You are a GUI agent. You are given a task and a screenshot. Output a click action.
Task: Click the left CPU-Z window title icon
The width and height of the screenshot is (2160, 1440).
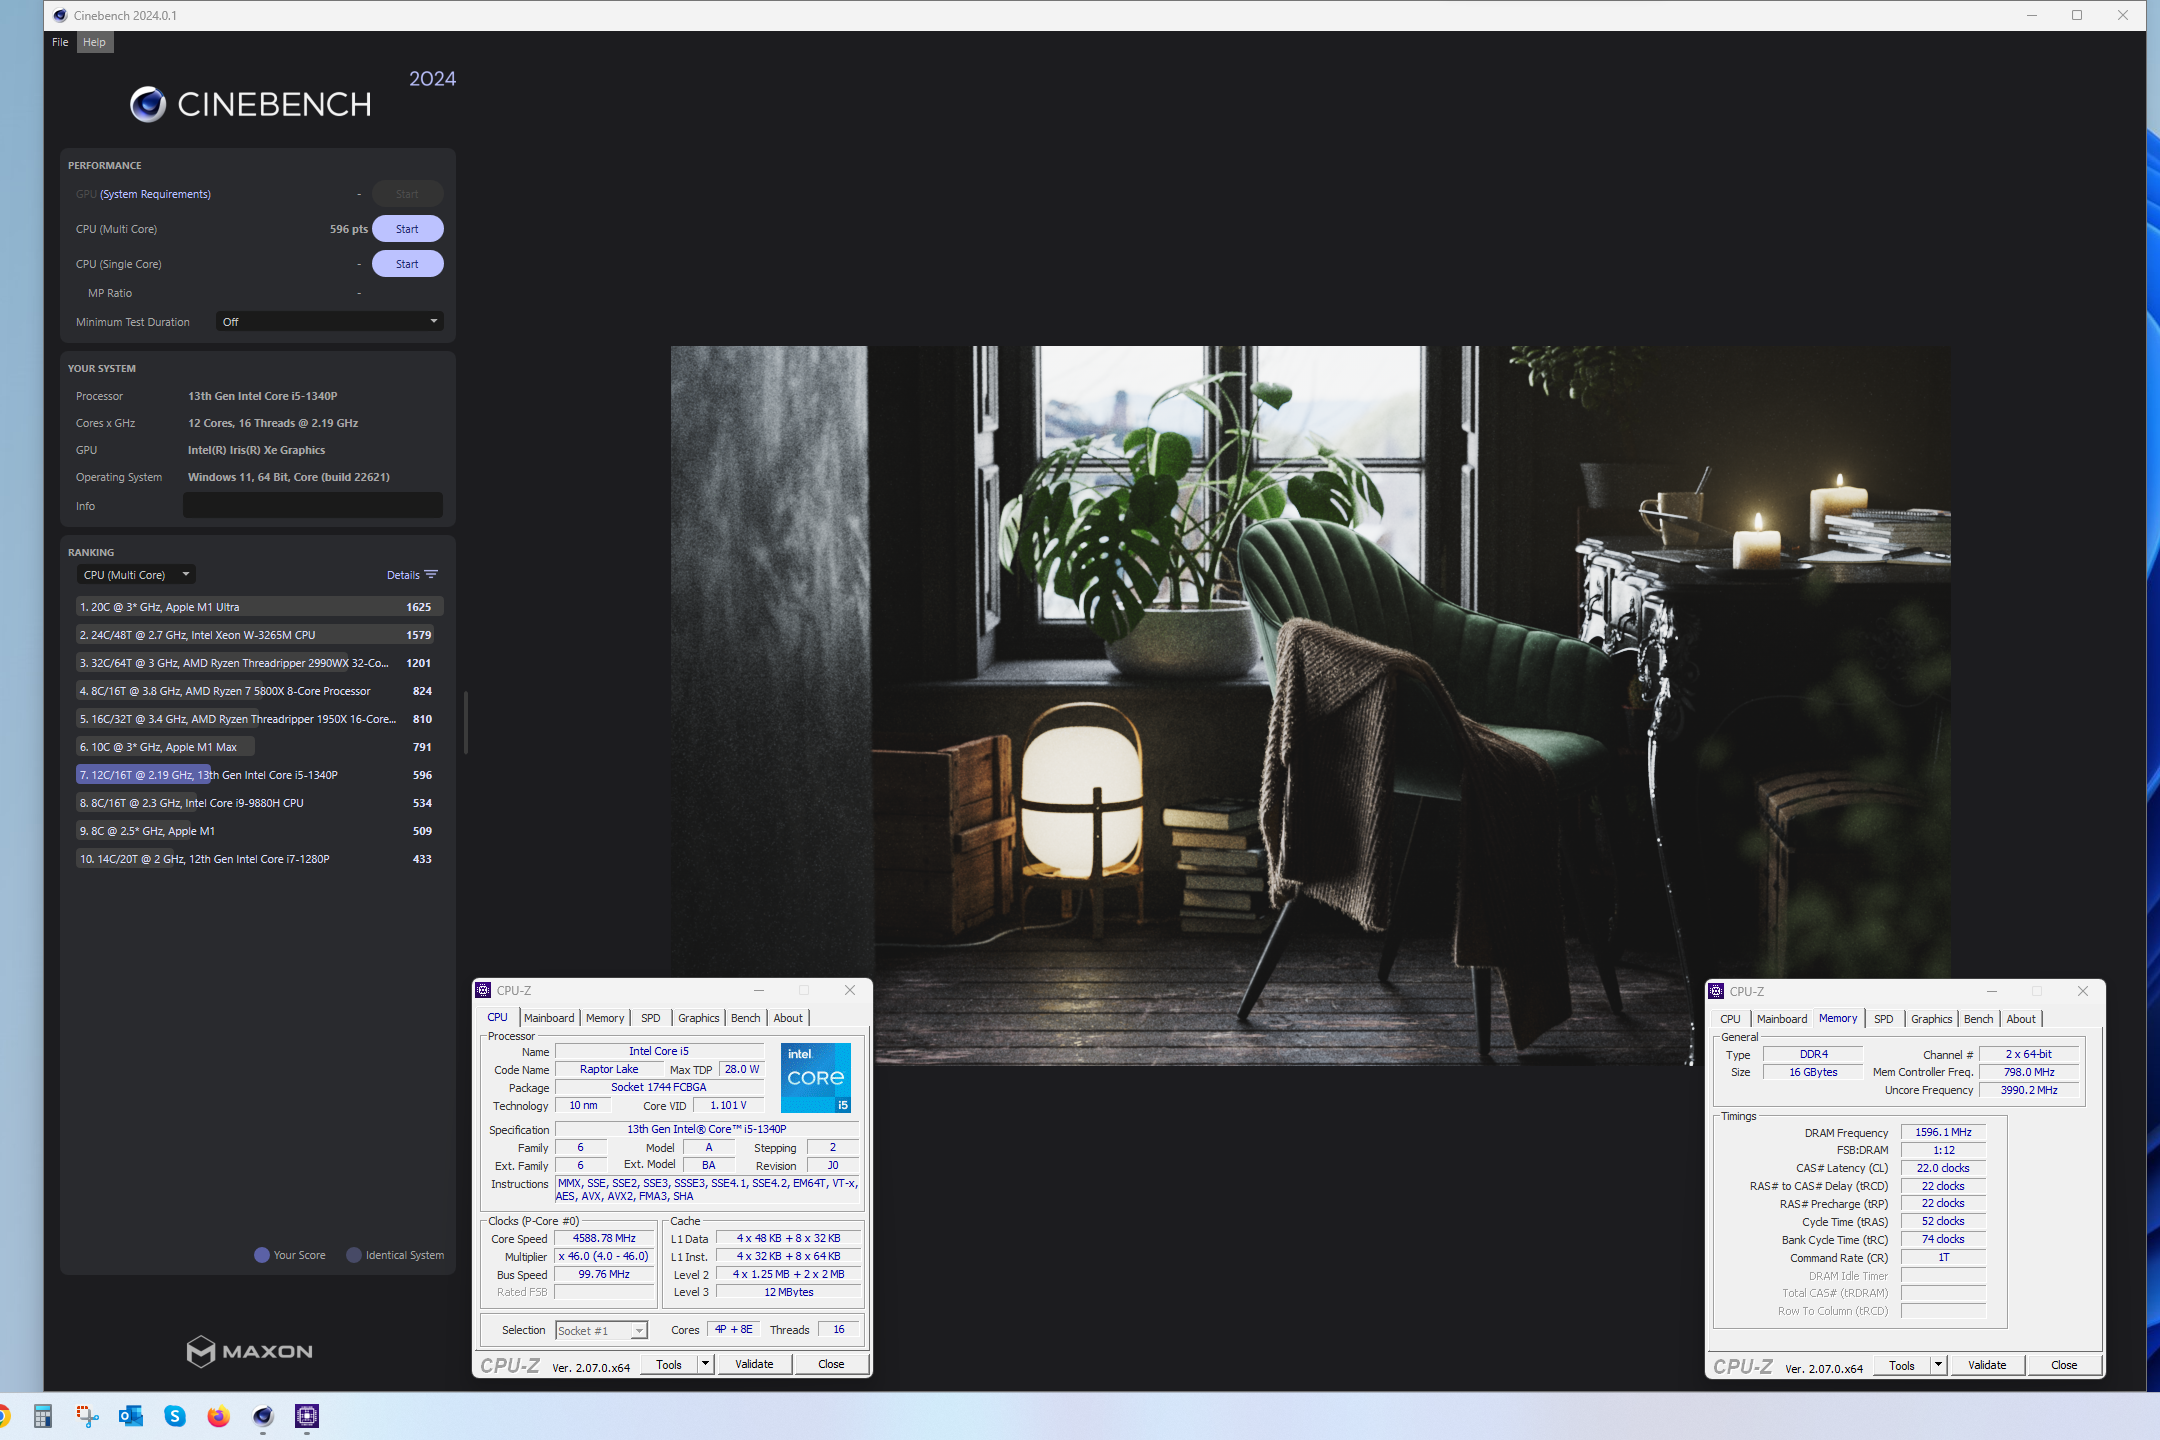484,990
